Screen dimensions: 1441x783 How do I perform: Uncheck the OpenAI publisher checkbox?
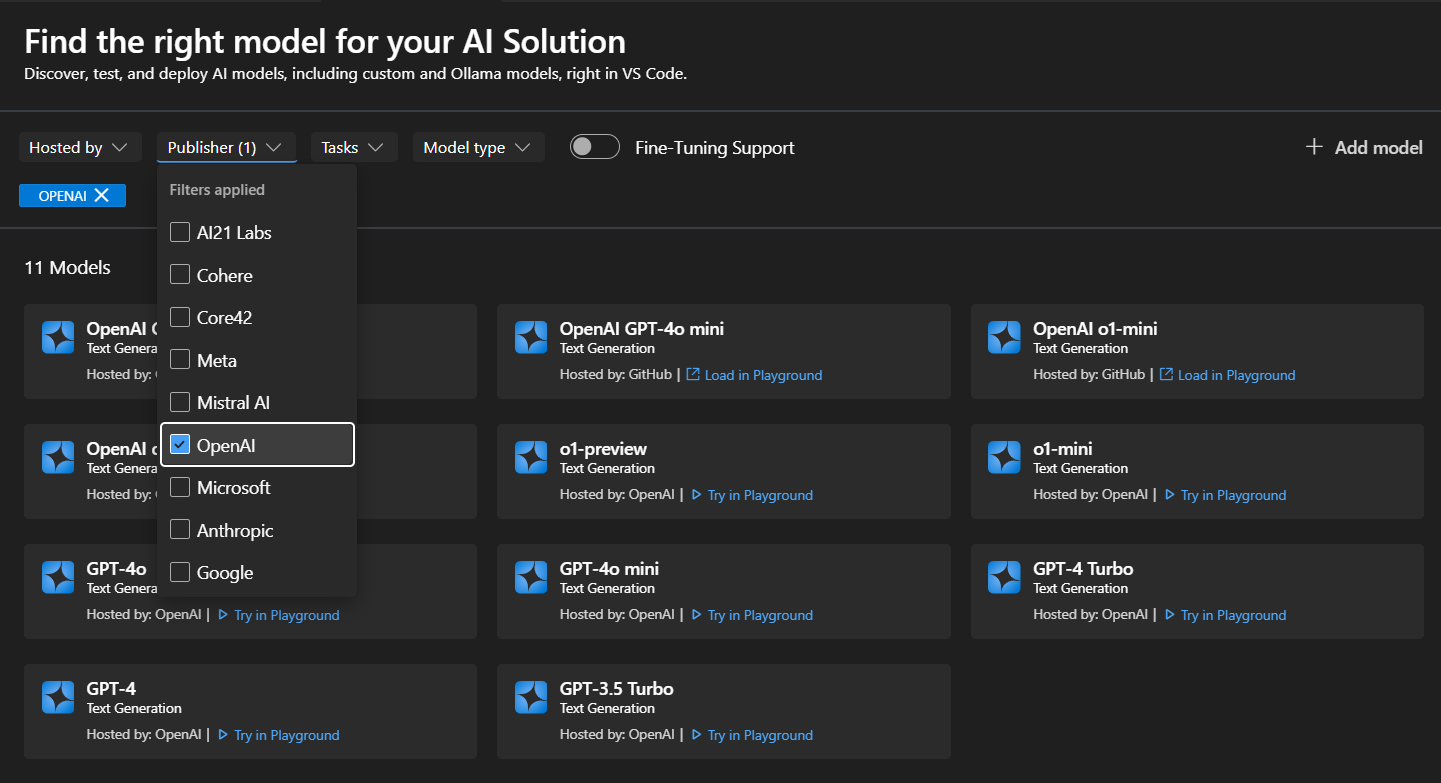tap(180, 445)
